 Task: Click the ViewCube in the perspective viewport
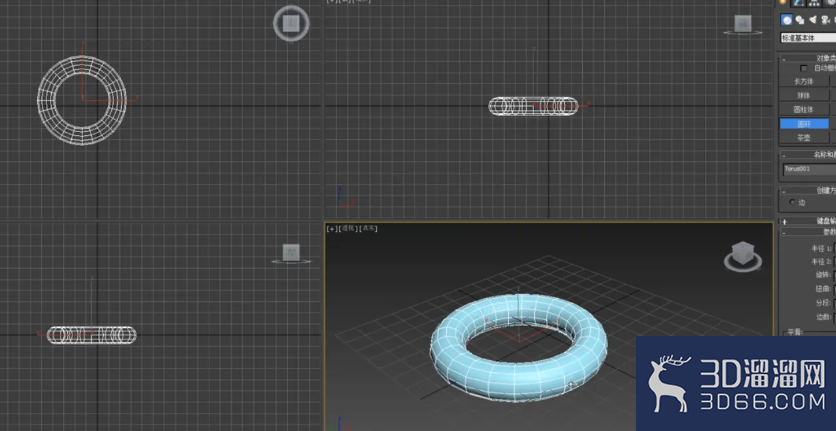tap(743, 255)
